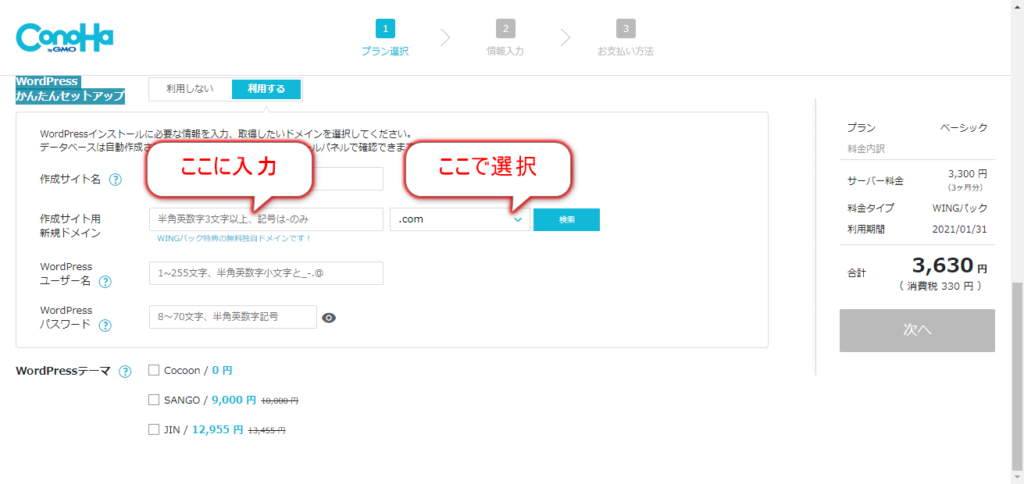The image size is (1024, 484).
Task: Click the 検索 domain search button
Action: [x=566, y=219]
